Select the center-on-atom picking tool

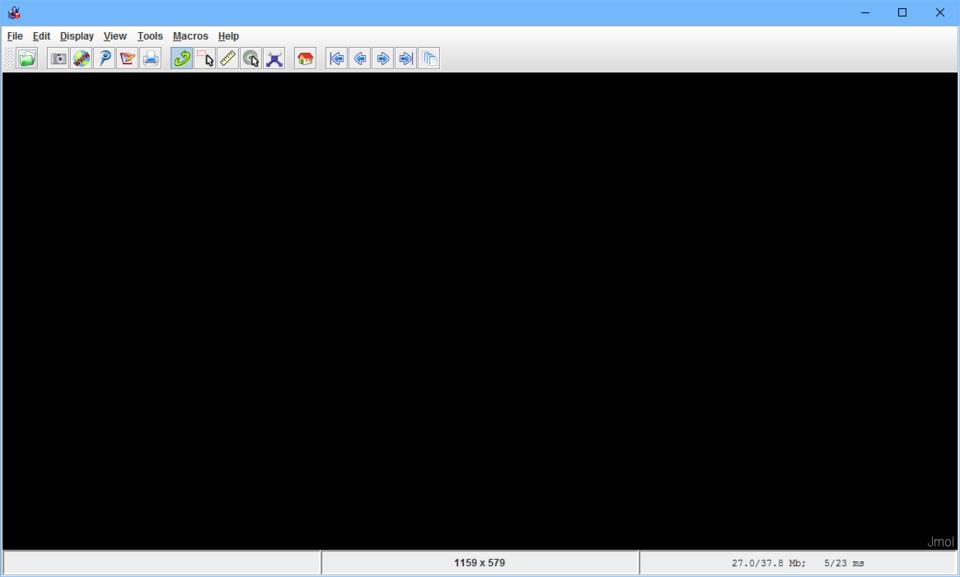(x=251, y=59)
